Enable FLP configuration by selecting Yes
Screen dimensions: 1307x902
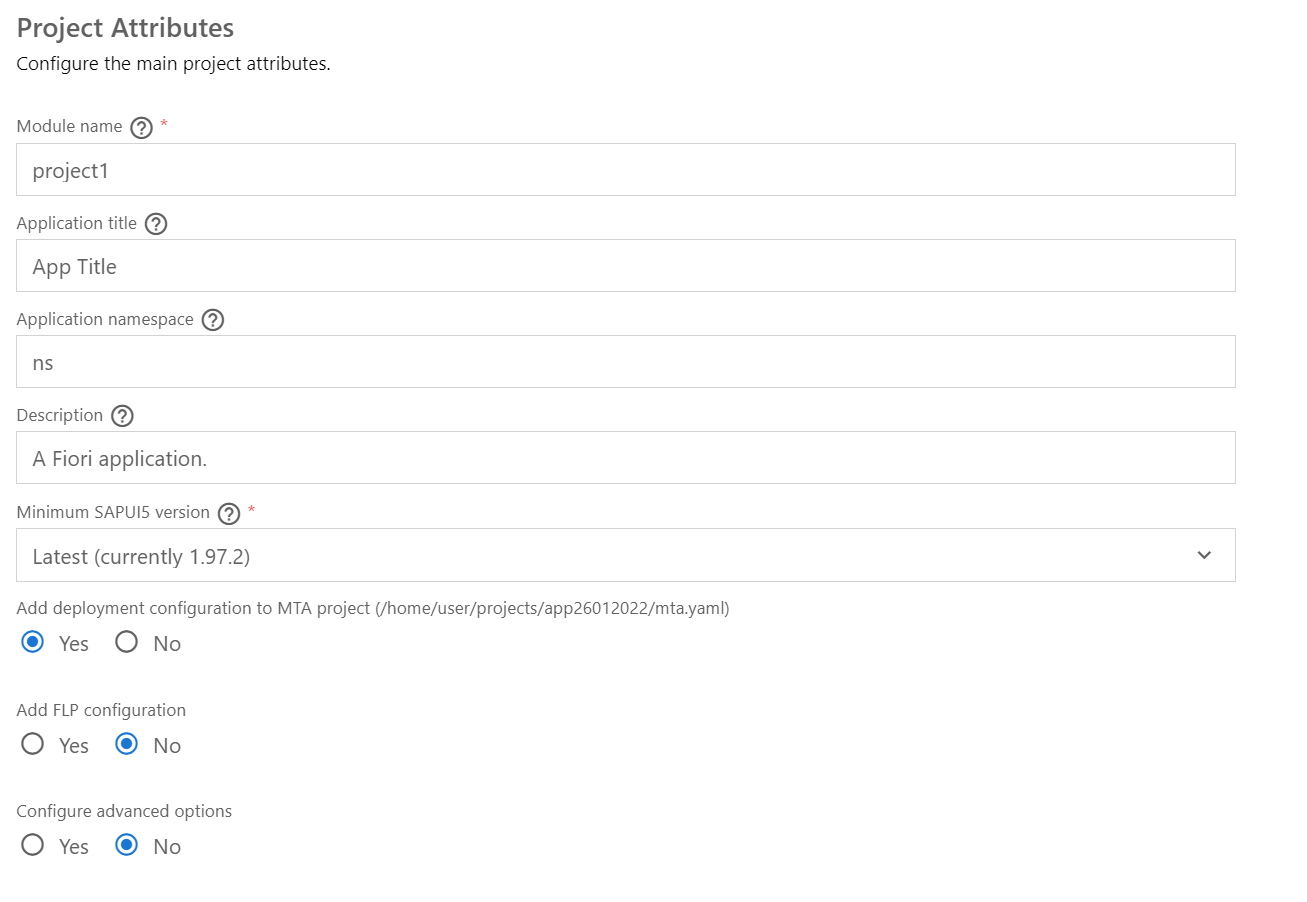click(x=31, y=745)
